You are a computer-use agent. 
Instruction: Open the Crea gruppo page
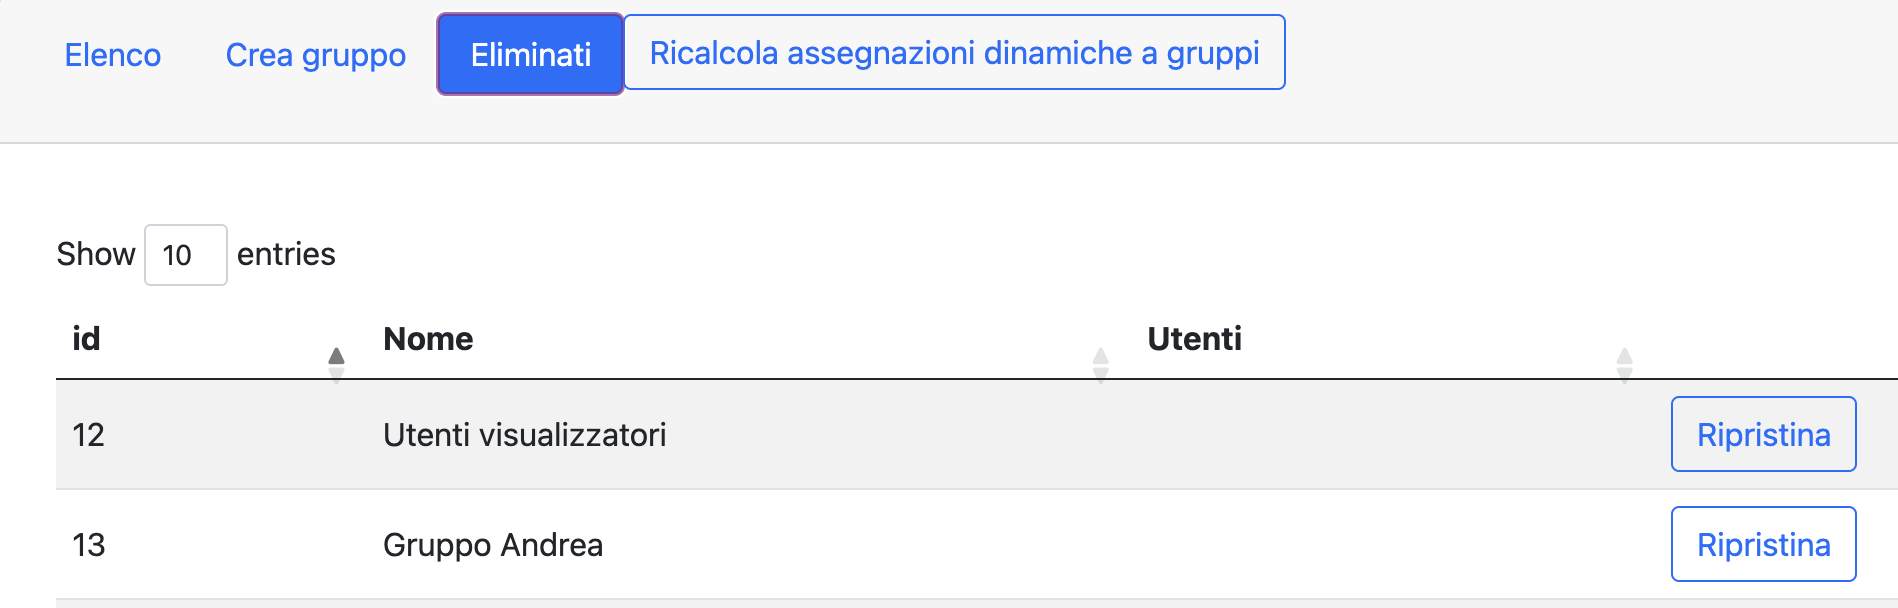pyautogui.click(x=316, y=55)
